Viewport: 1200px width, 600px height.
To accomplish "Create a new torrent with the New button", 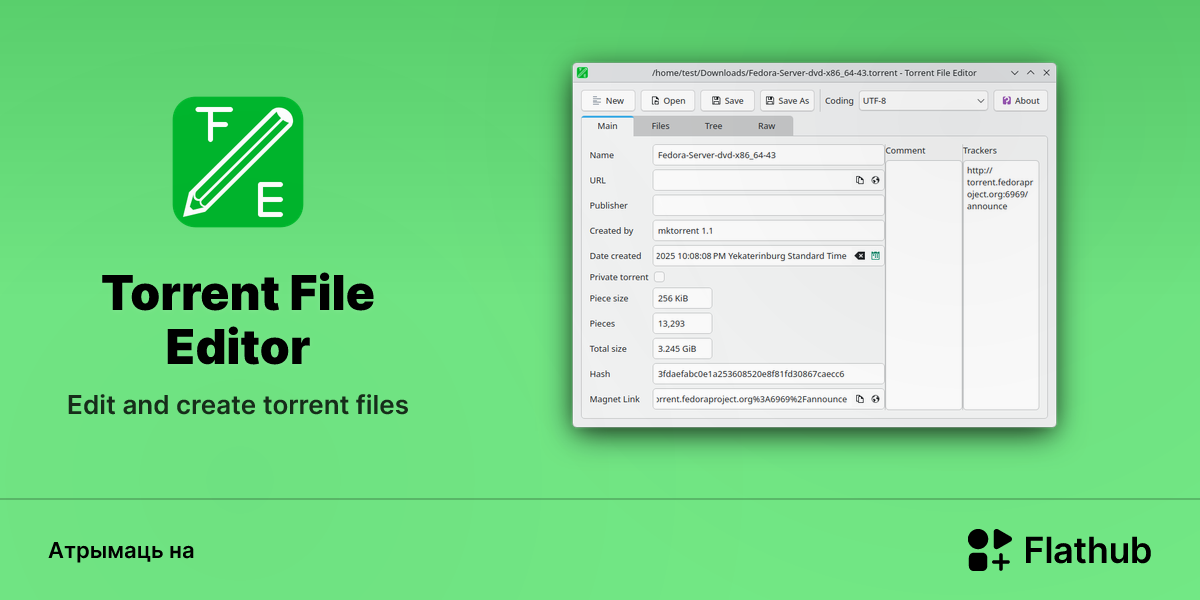I will click(608, 101).
